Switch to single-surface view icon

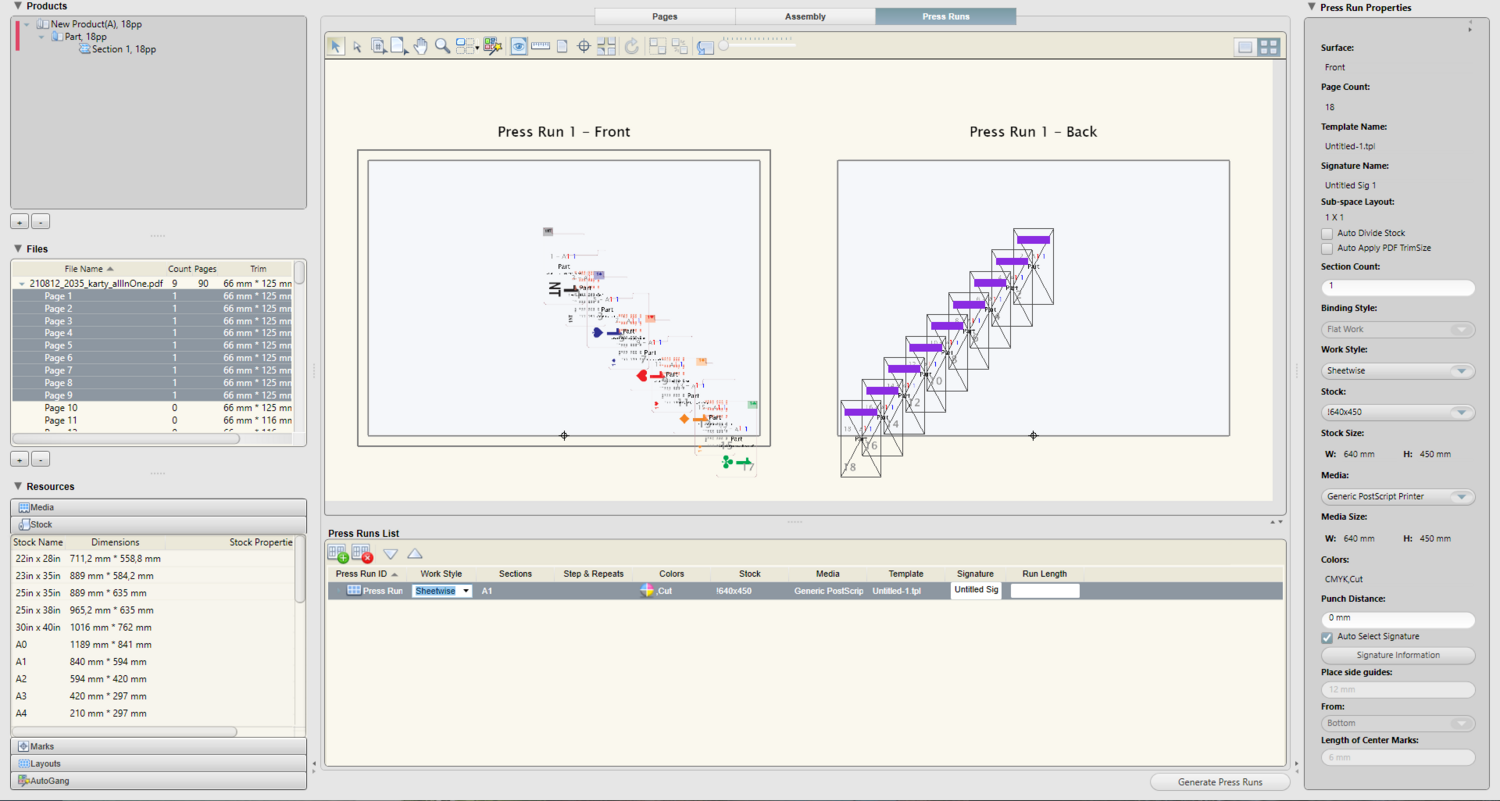pos(1245,46)
